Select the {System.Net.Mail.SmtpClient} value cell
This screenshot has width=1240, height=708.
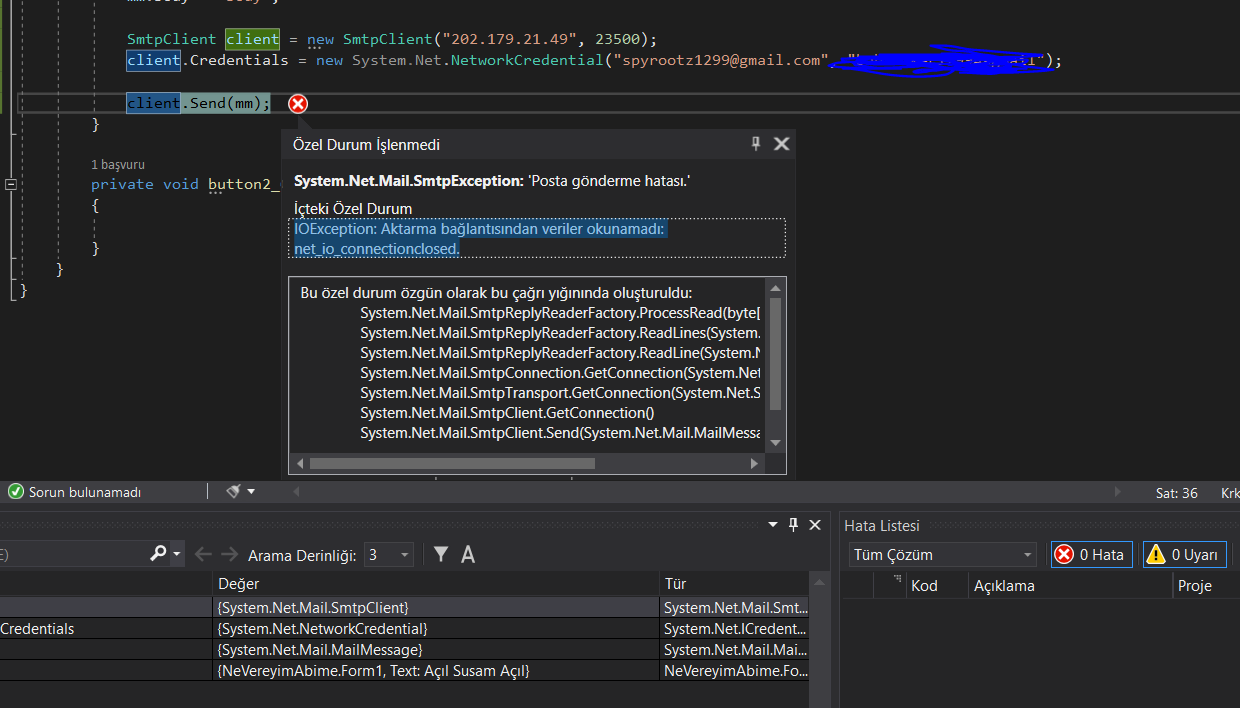436,607
